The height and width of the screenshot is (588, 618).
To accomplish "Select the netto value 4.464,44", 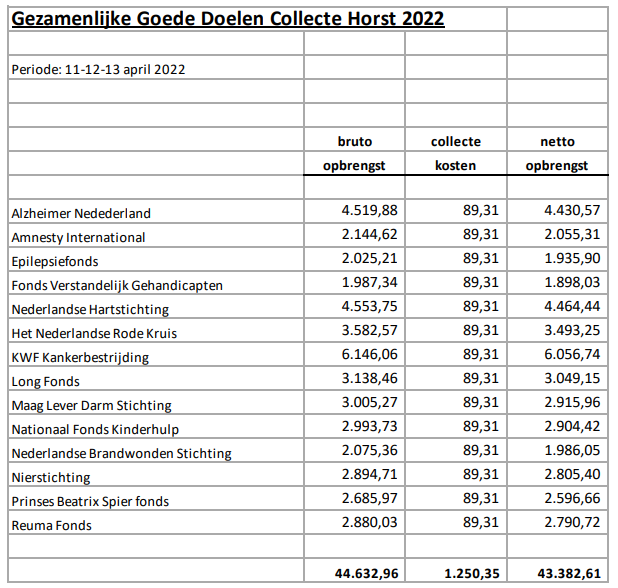I will 572,307.
